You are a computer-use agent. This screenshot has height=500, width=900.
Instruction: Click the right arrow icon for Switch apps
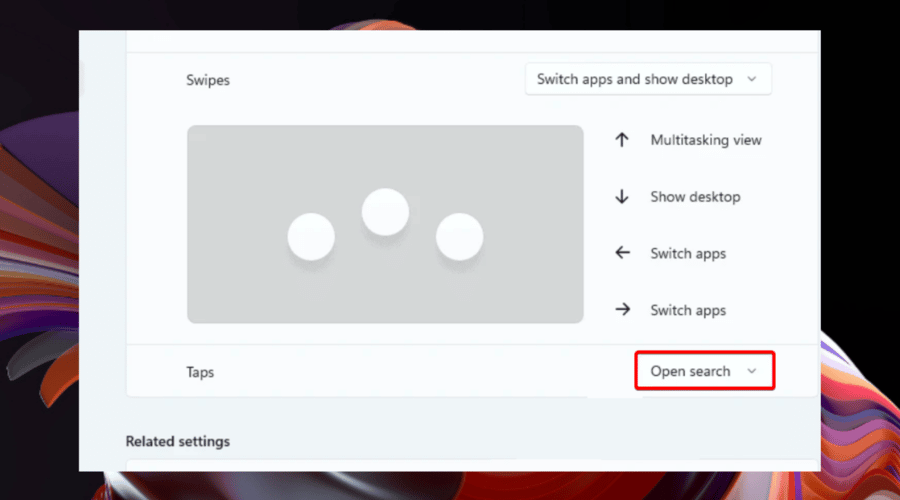click(623, 310)
